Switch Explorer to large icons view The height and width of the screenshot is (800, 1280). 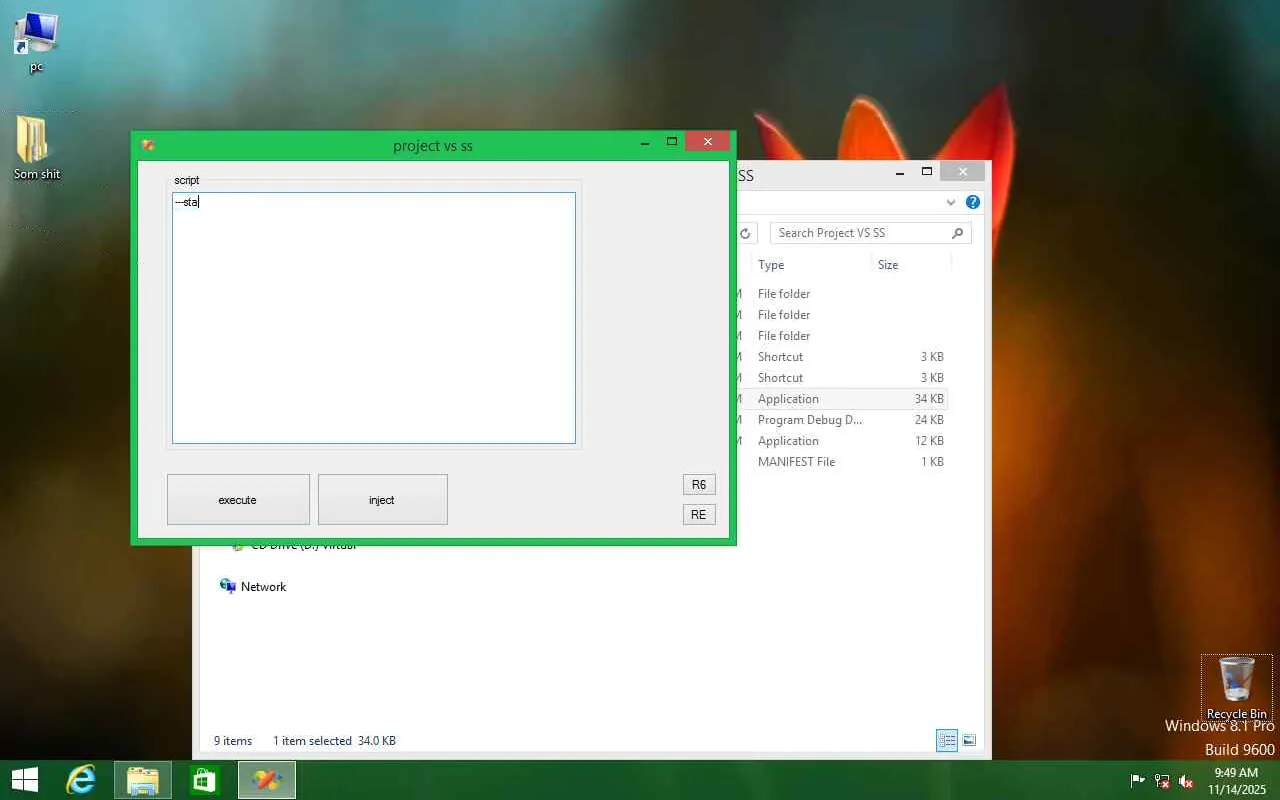click(x=969, y=741)
